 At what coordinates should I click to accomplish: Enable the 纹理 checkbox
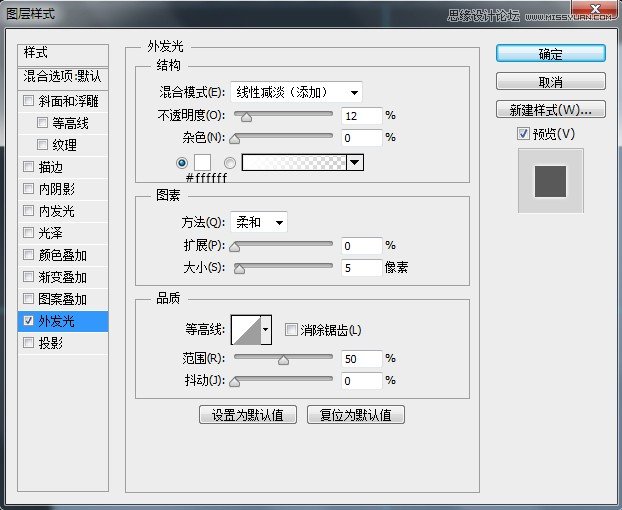tap(42, 144)
